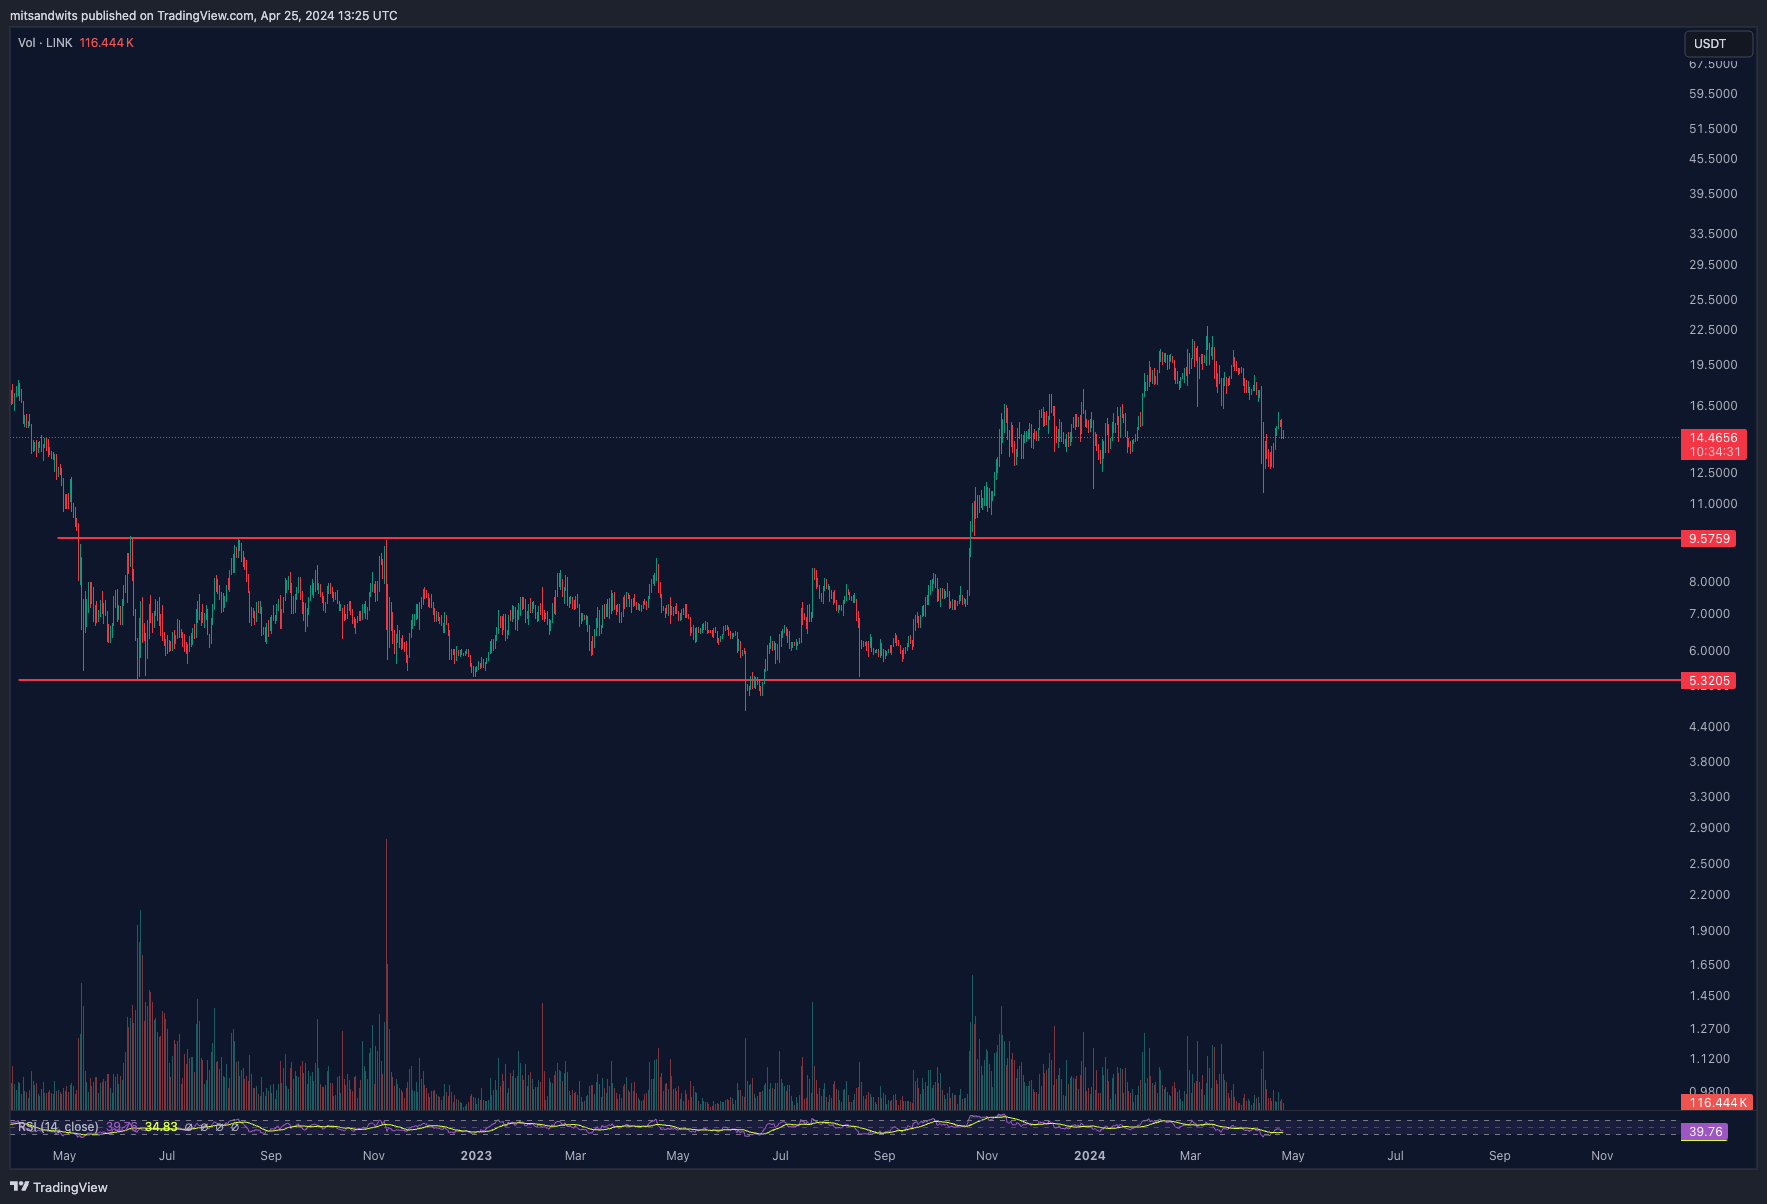
Task: Click the 33.5000 price scale label
Action: click(1713, 234)
